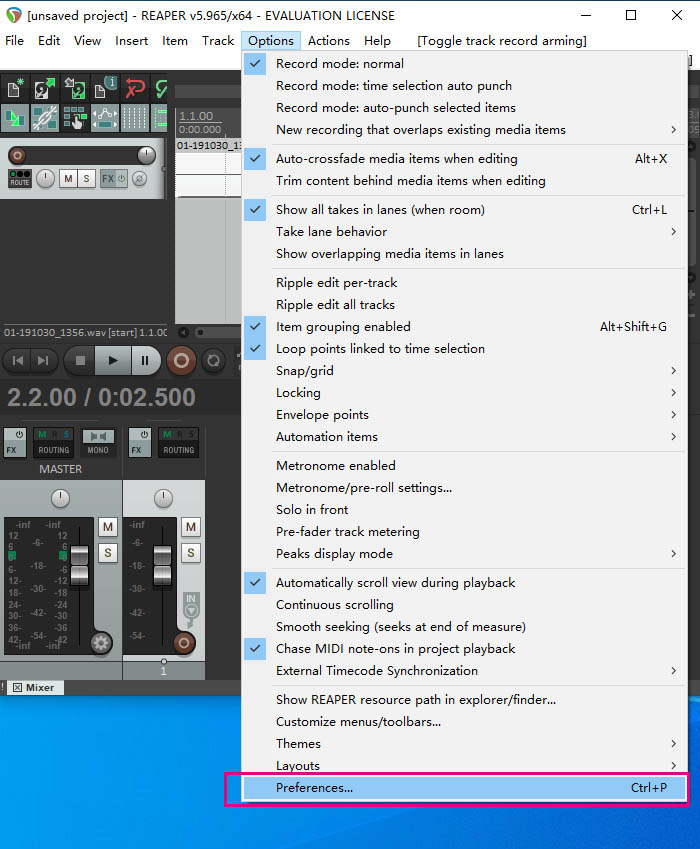This screenshot has width=700, height=849.
Task: Expand Layouts submenu
Action: [465, 766]
